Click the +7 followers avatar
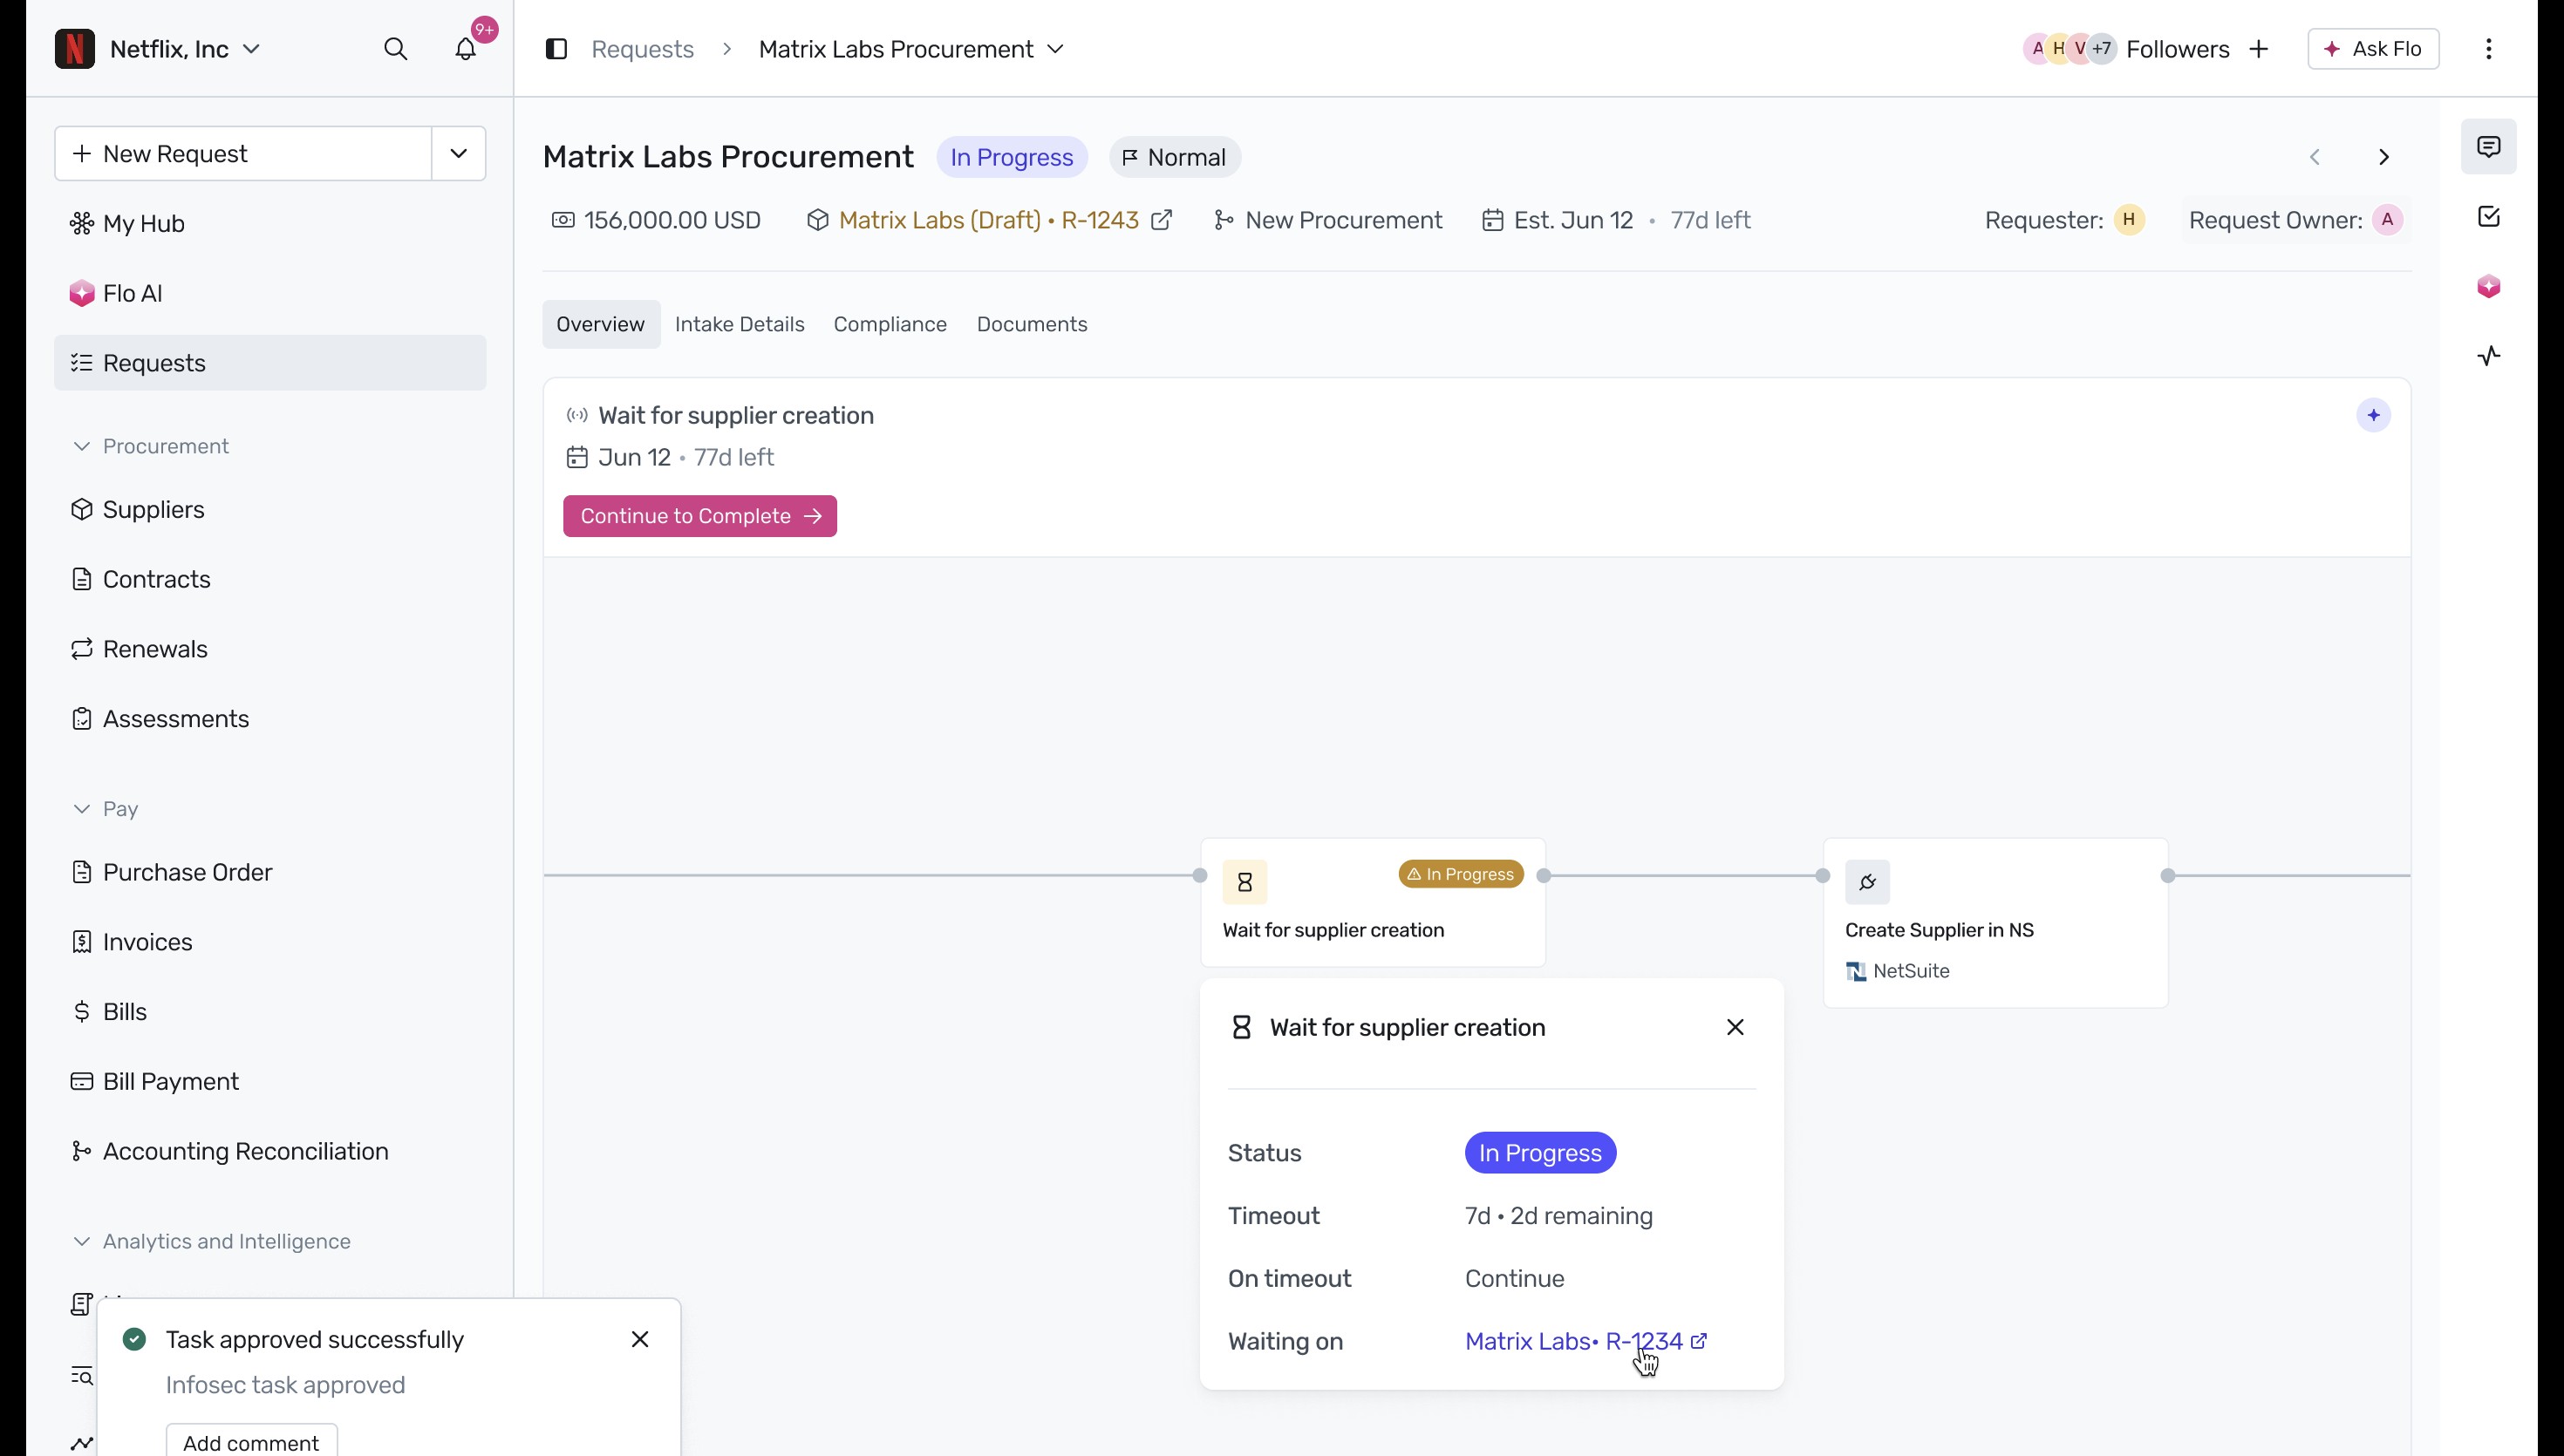Screen dimensions: 2564x1456 2102,49
